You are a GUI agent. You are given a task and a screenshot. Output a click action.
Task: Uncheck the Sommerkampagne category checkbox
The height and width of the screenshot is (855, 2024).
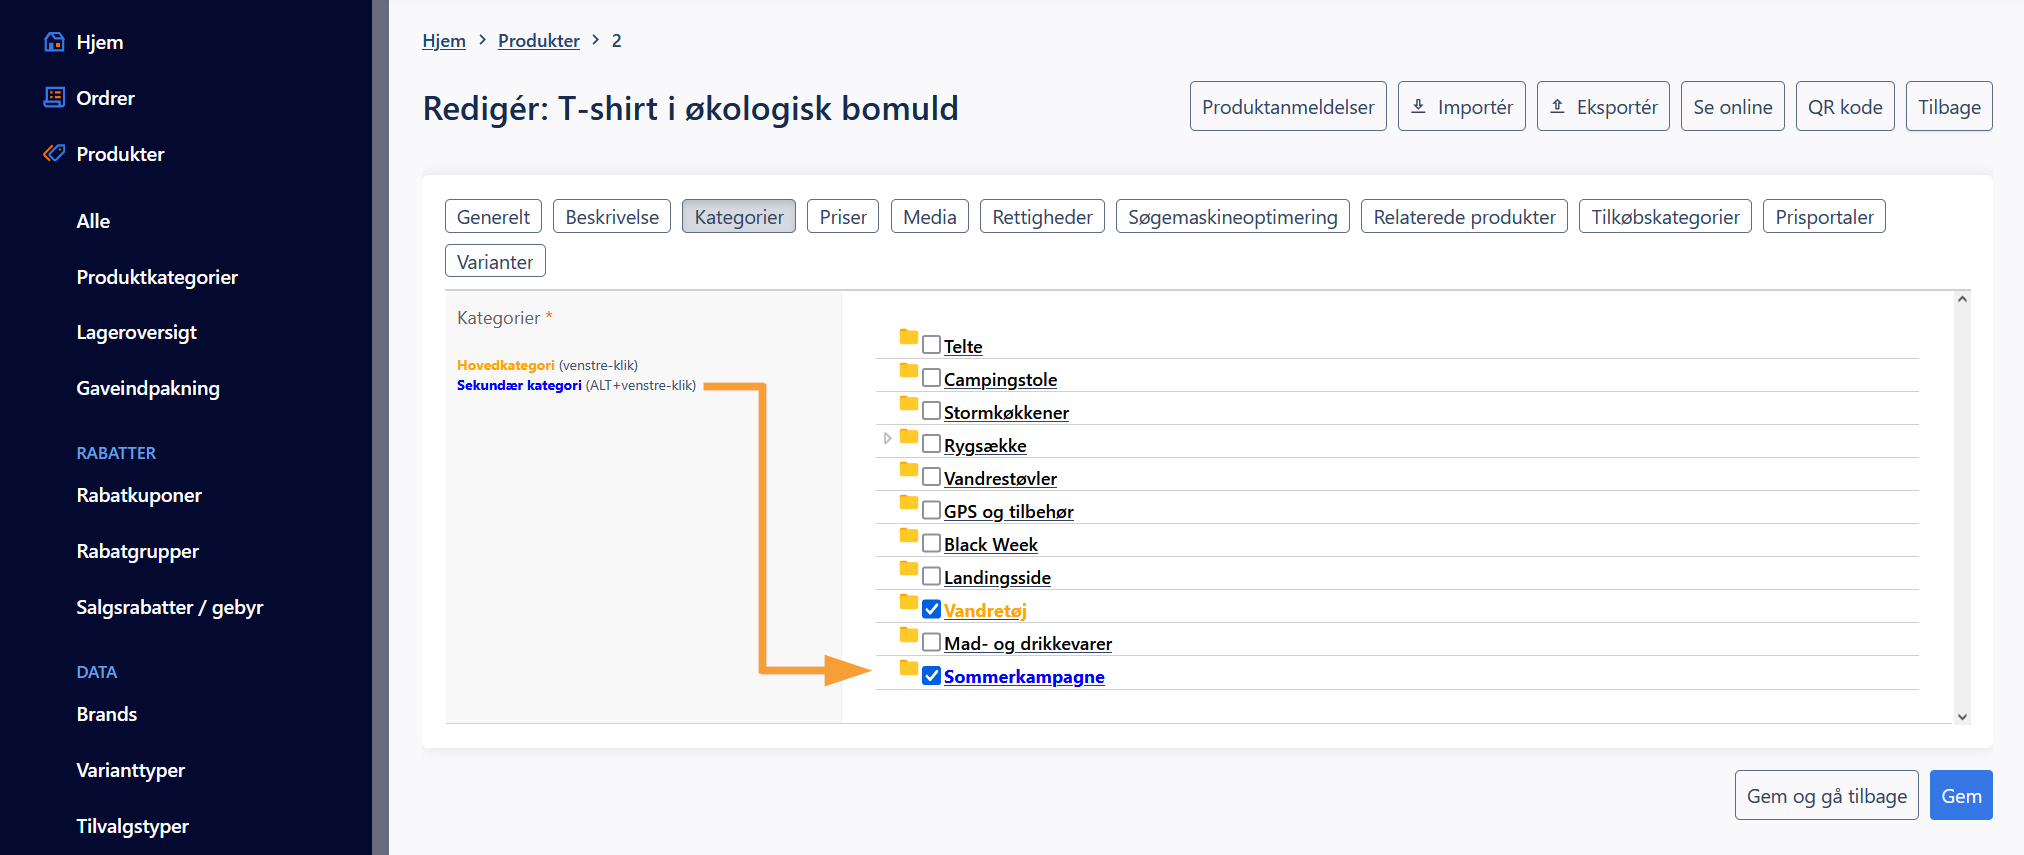932,675
